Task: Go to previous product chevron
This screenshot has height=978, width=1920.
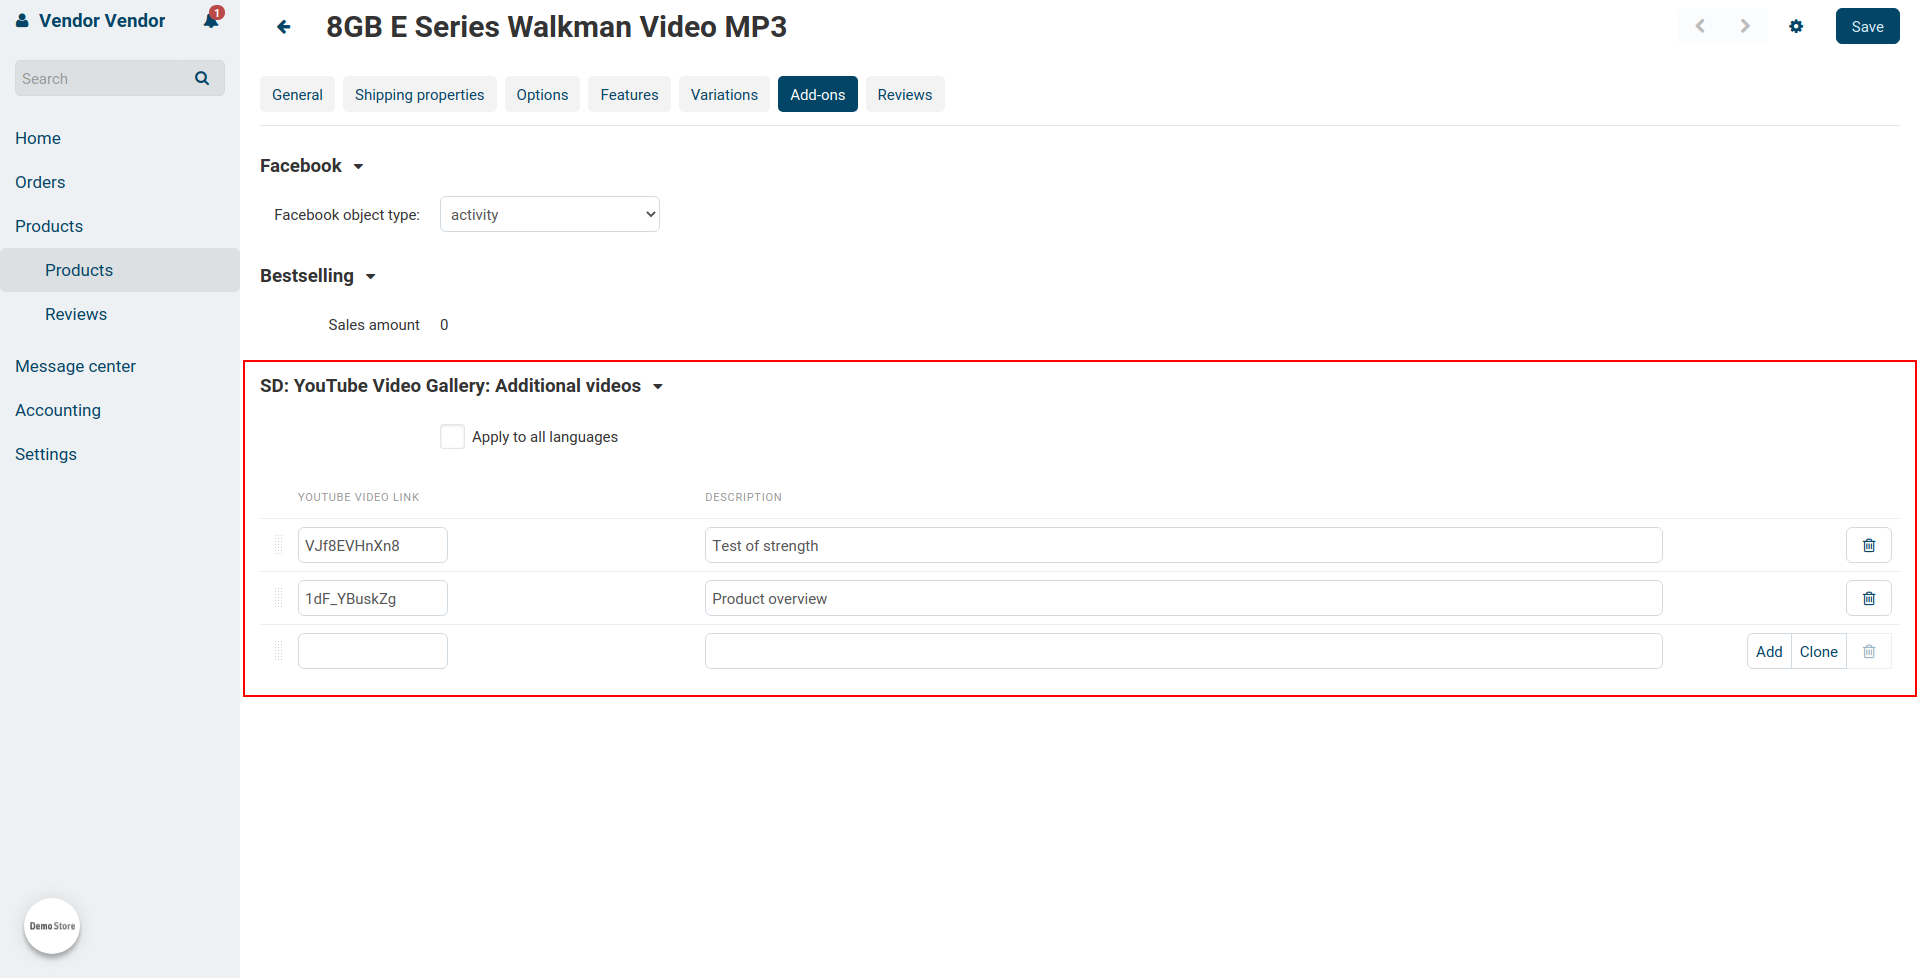Action: coord(1700,26)
